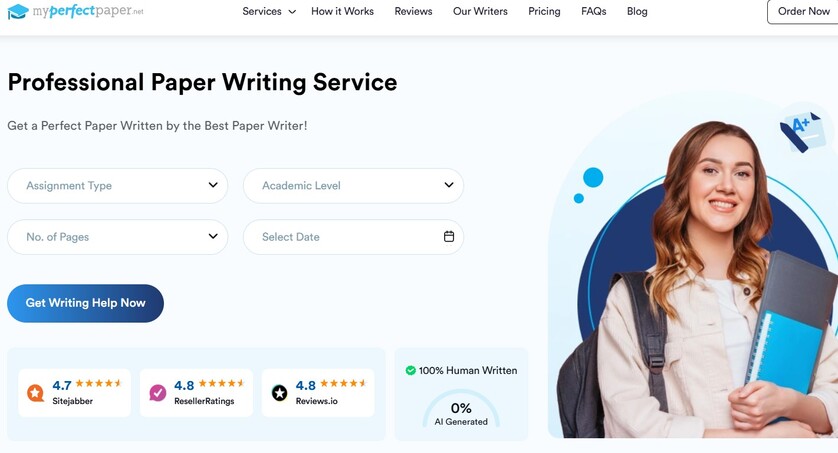This screenshot has height=453, width=838.
Task: Click the myperfectpaper graduation cap logo
Action: [18, 11]
